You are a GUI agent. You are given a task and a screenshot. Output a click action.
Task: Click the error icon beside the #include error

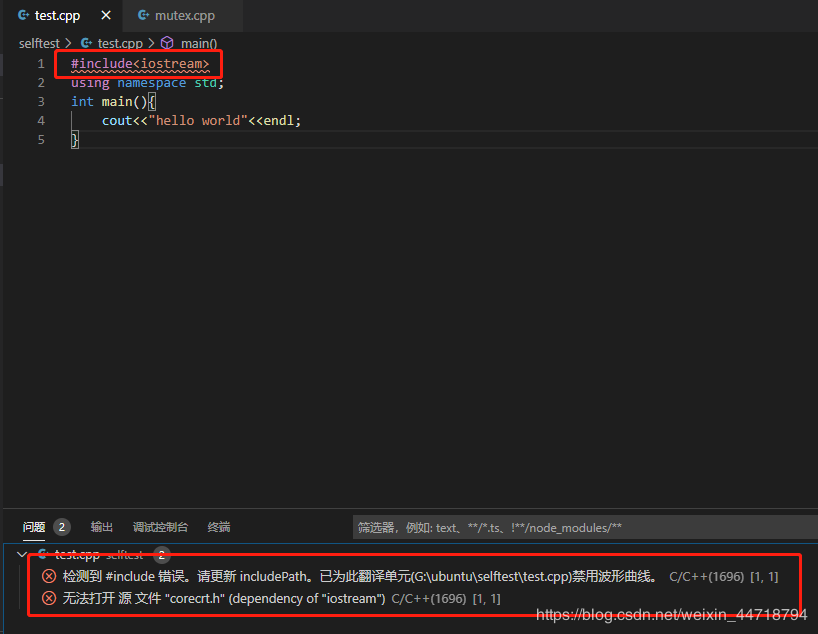pyautogui.click(x=49, y=577)
